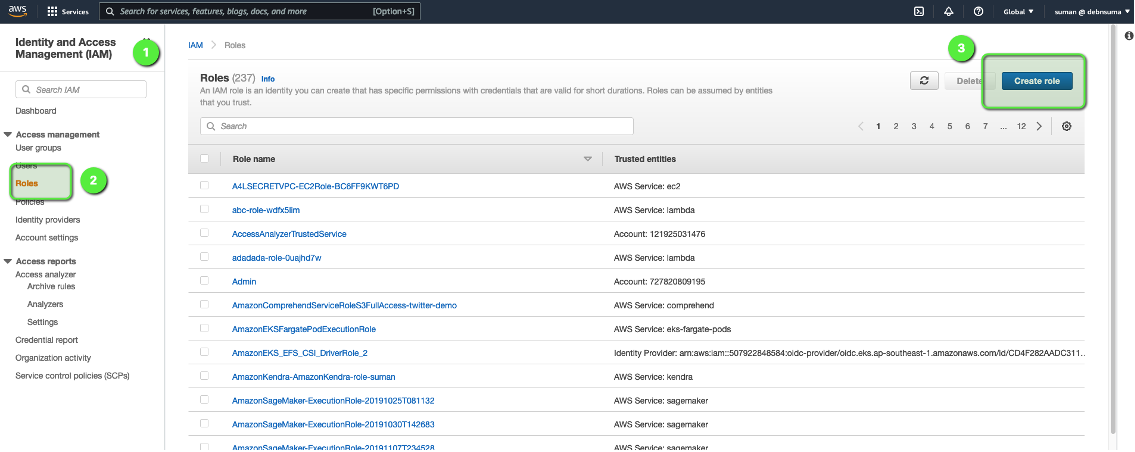
Task: Open the help question mark menu
Action: coord(979,12)
